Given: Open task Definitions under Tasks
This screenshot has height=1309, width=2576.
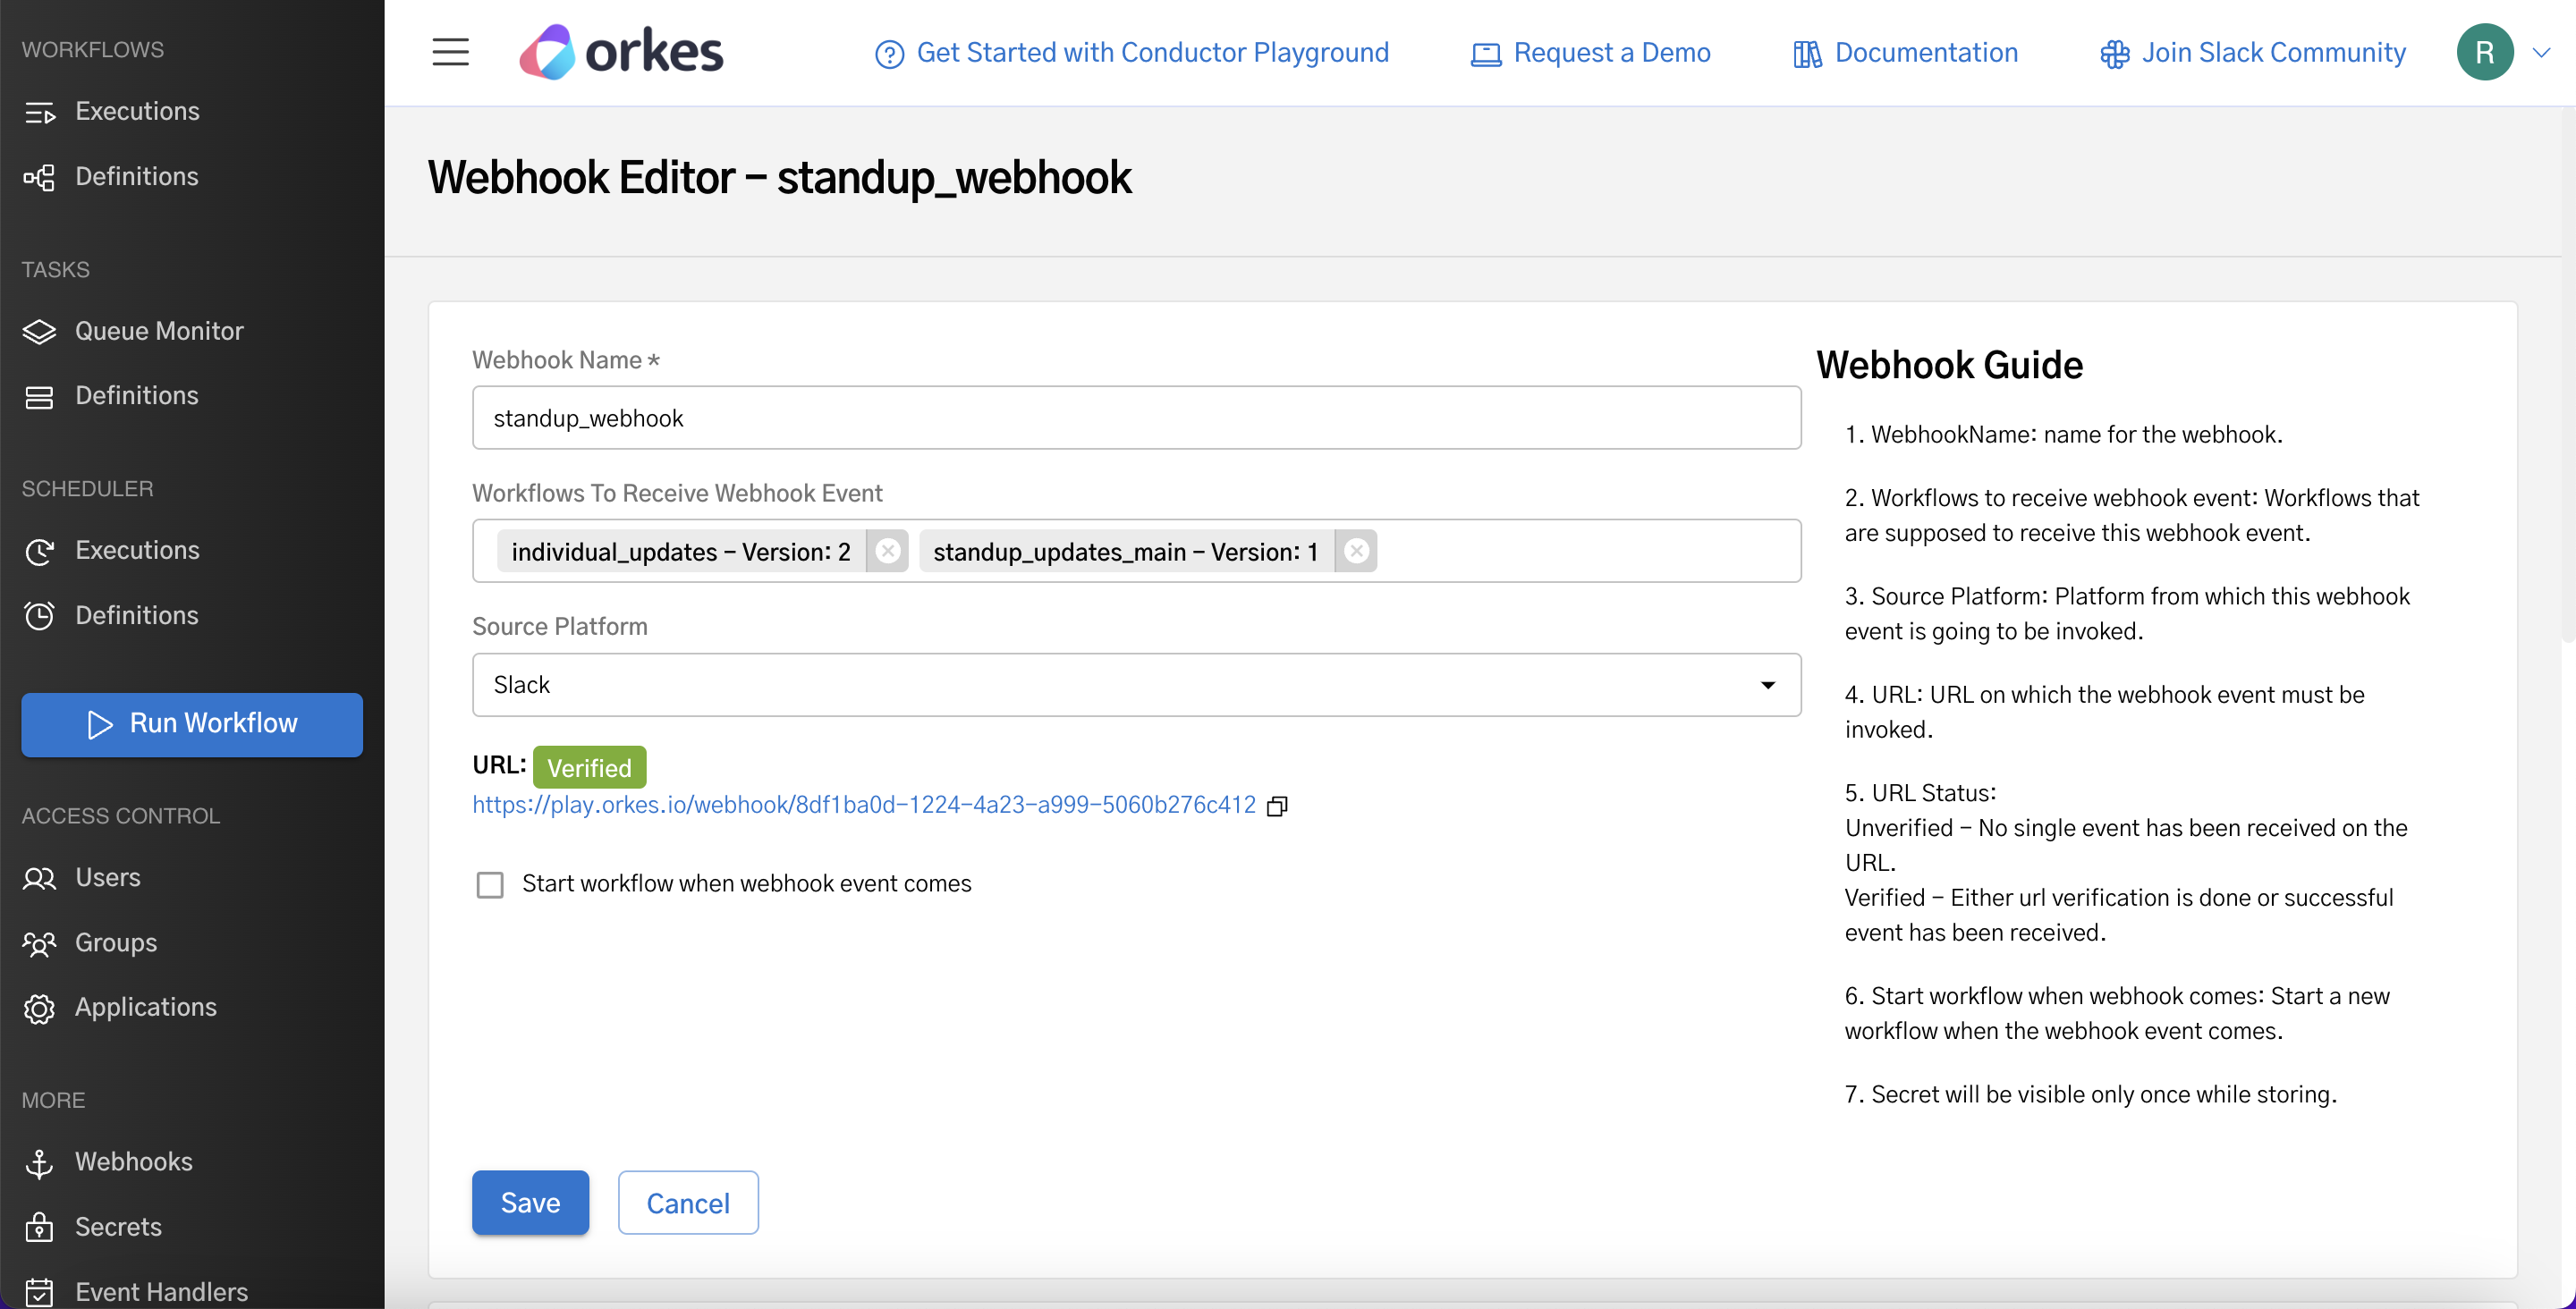Looking at the screenshot, I should tap(137, 395).
